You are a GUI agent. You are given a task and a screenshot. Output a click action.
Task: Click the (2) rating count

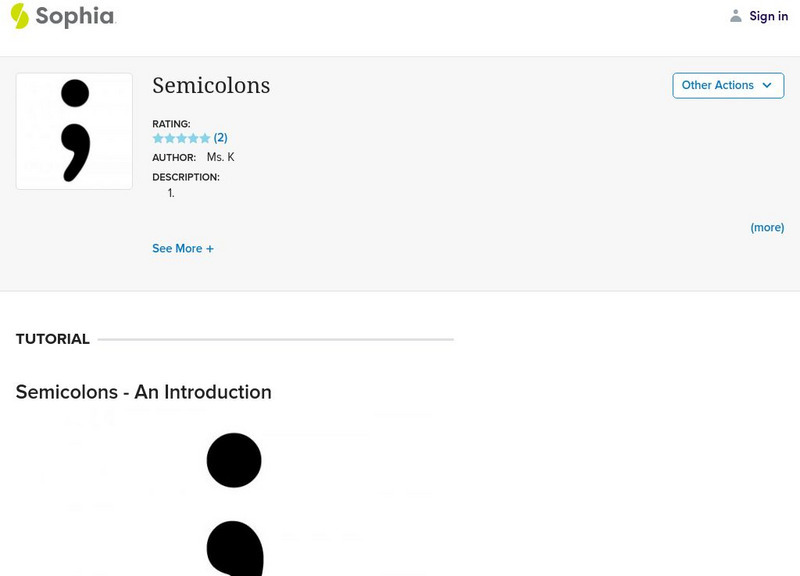point(221,138)
